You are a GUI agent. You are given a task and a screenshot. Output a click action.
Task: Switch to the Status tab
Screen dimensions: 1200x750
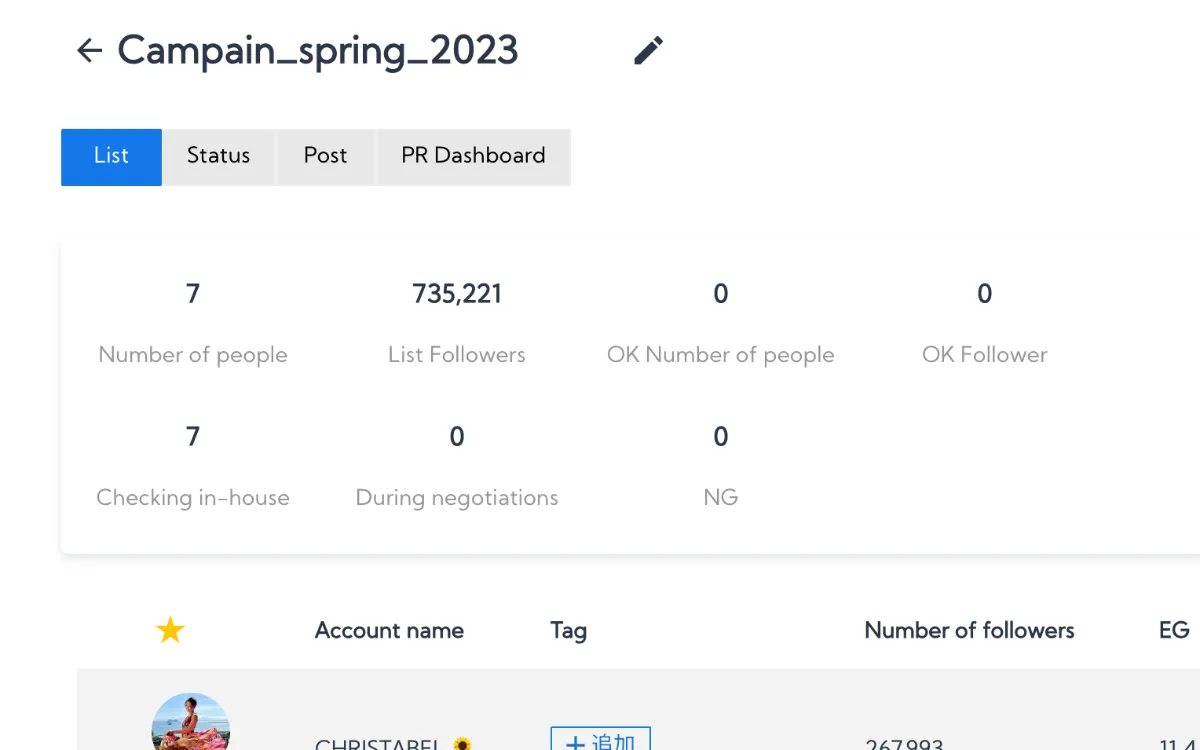218,156
